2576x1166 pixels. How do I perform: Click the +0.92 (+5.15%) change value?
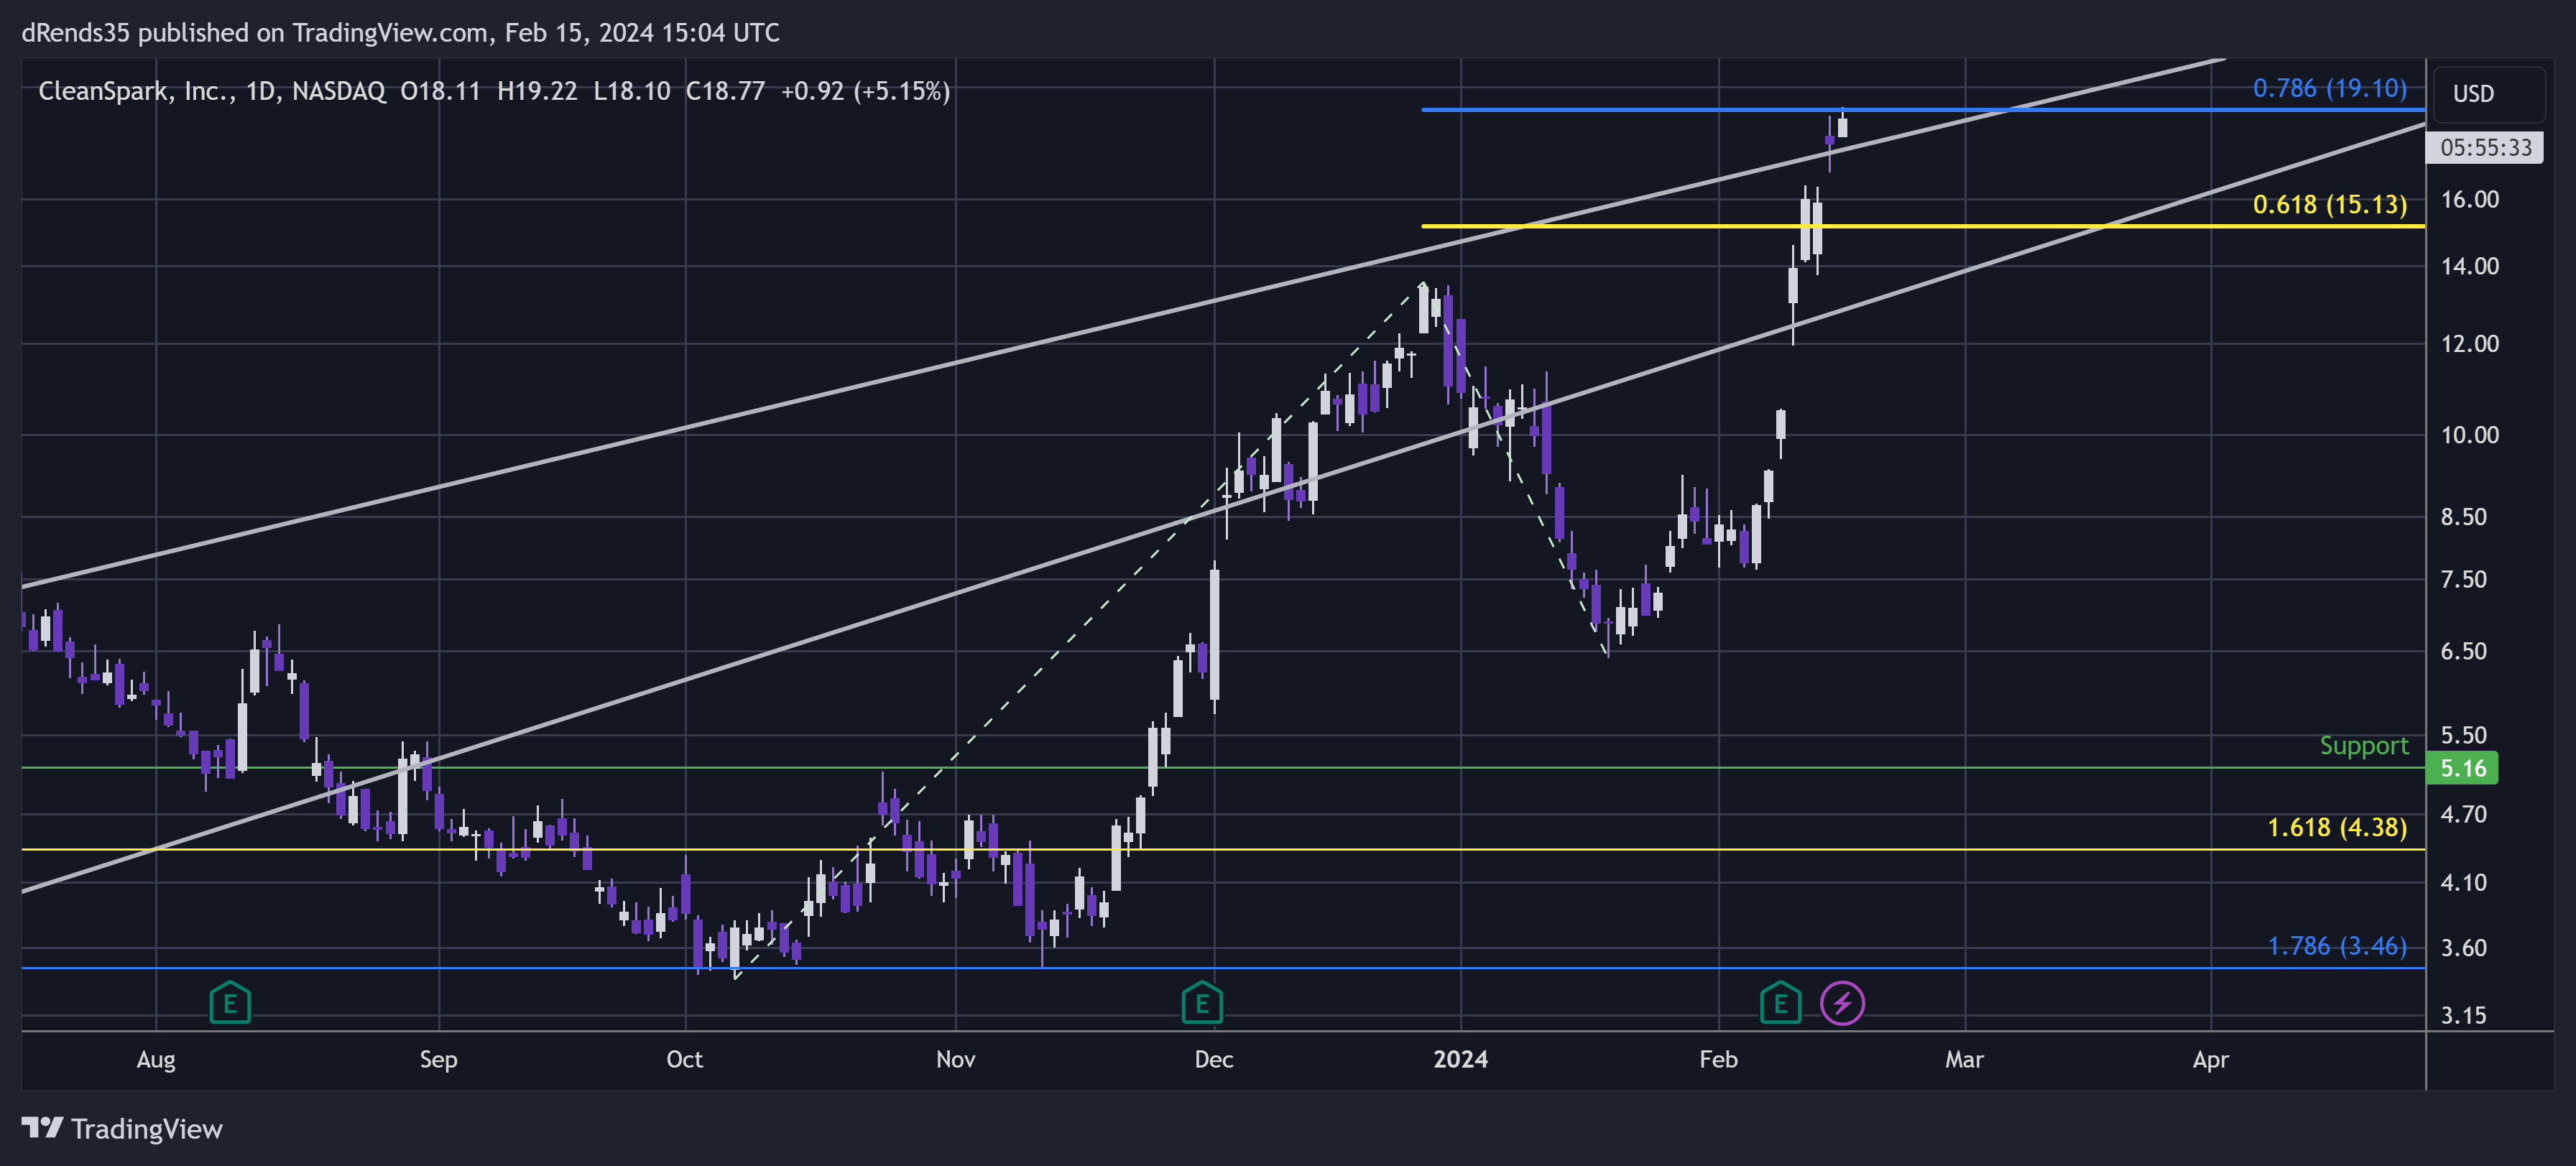[865, 91]
